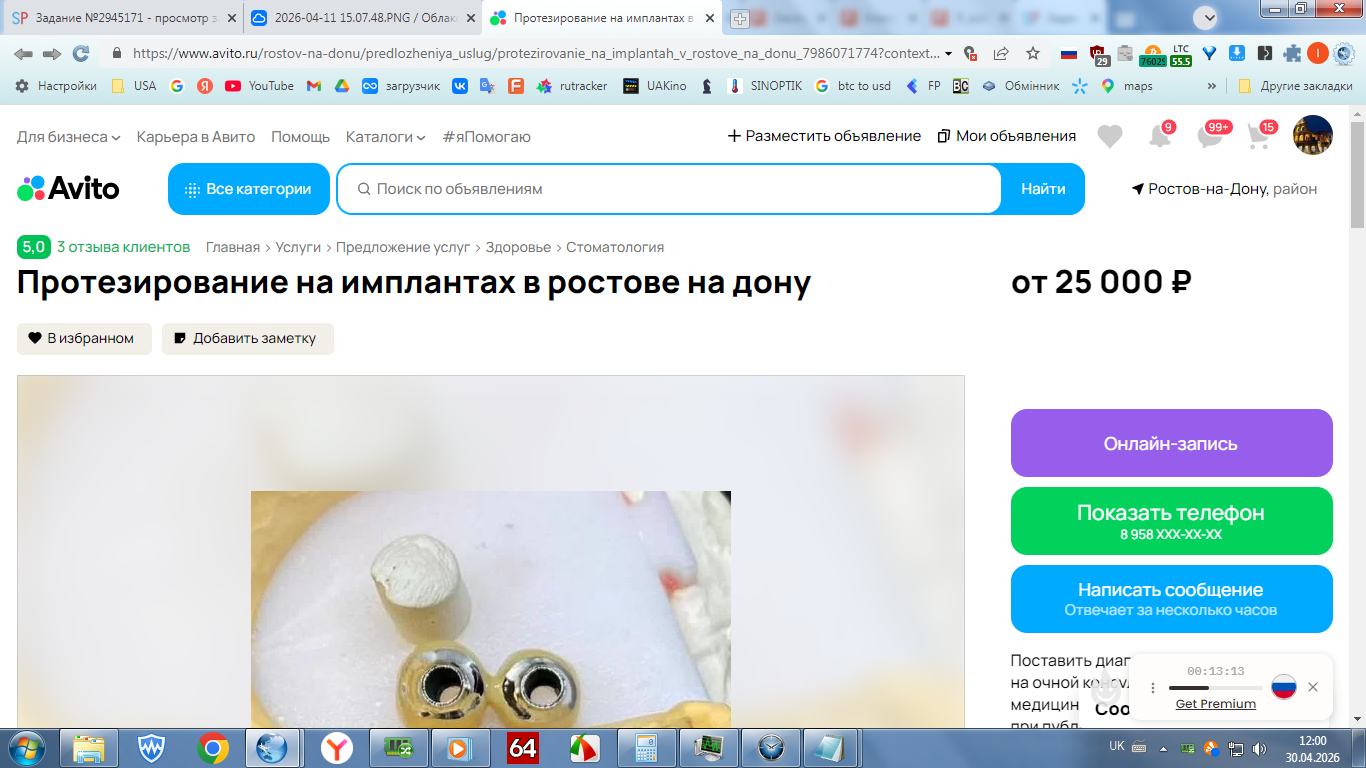The width and height of the screenshot is (1366, 768).
Task: Show more bookmarks with chevron
Action: pos(1212,86)
